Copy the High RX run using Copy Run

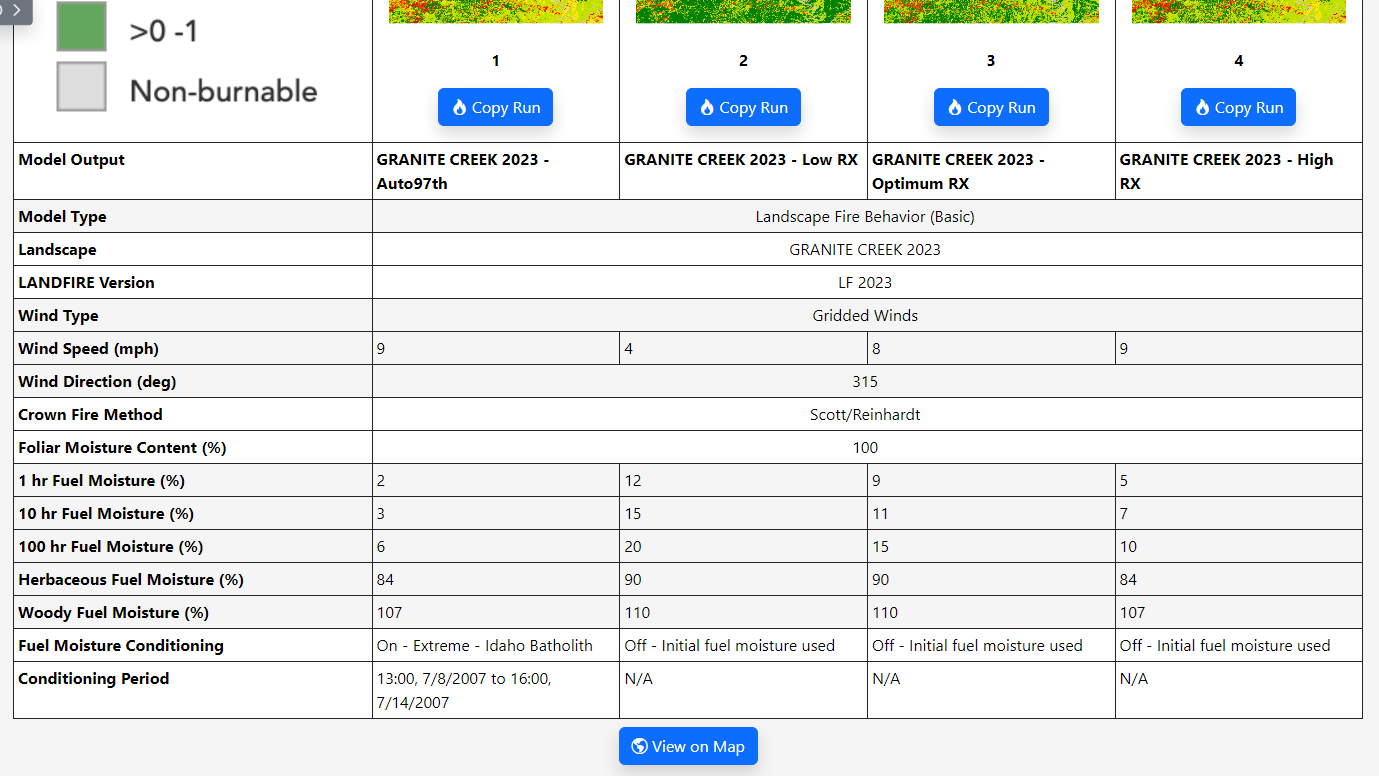tap(1238, 107)
